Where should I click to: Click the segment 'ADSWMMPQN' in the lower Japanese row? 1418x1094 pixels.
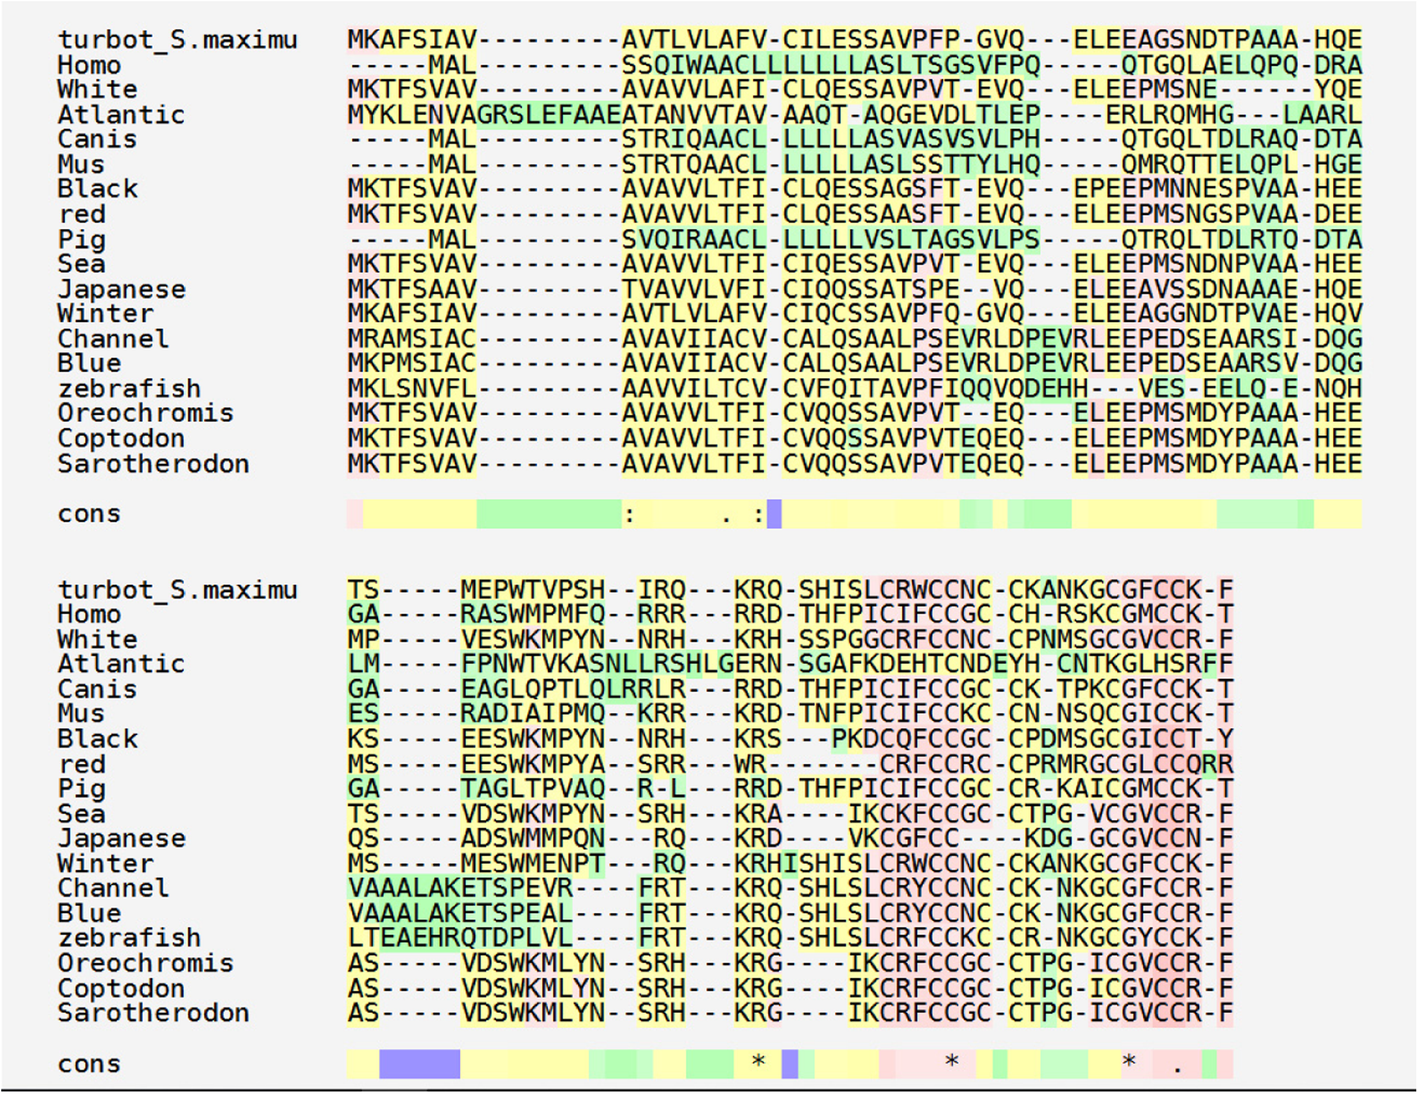[533, 839]
